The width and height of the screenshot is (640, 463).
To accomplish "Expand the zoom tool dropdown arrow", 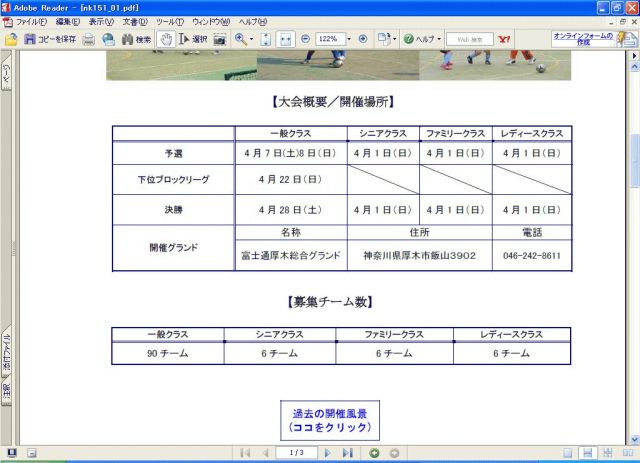I will pos(252,39).
